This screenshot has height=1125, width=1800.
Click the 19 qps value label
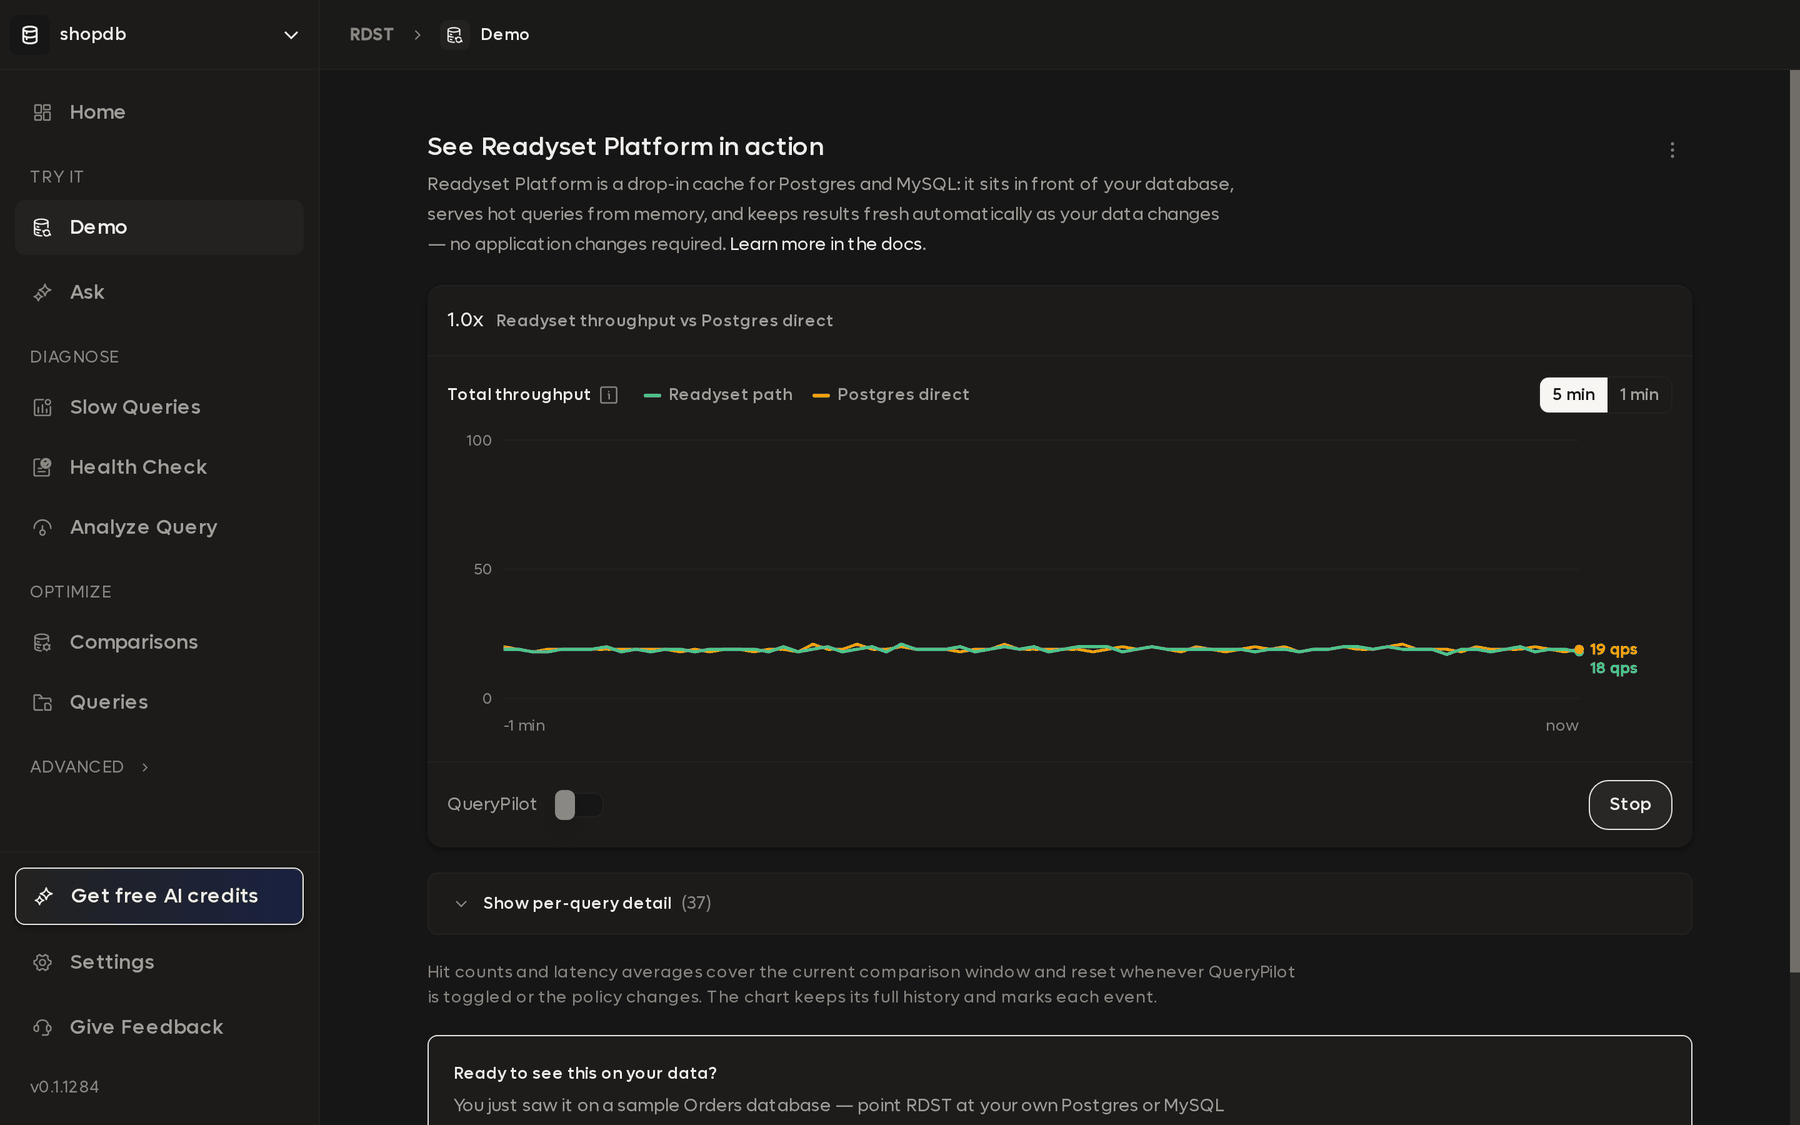pos(1614,650)
